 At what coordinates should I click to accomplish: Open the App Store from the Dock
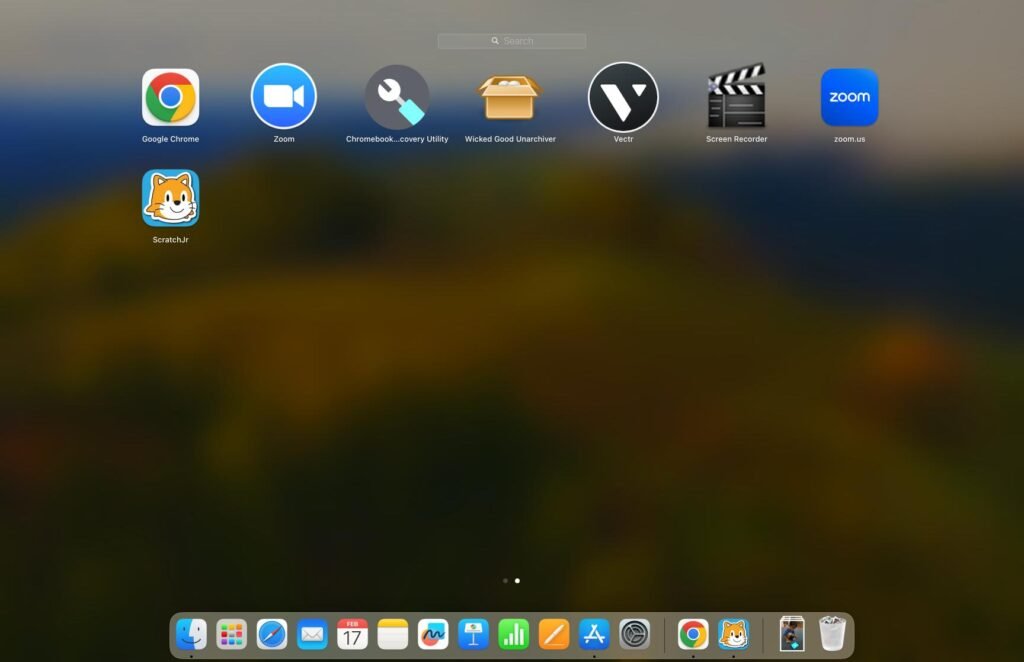click(x=594, y=634)
